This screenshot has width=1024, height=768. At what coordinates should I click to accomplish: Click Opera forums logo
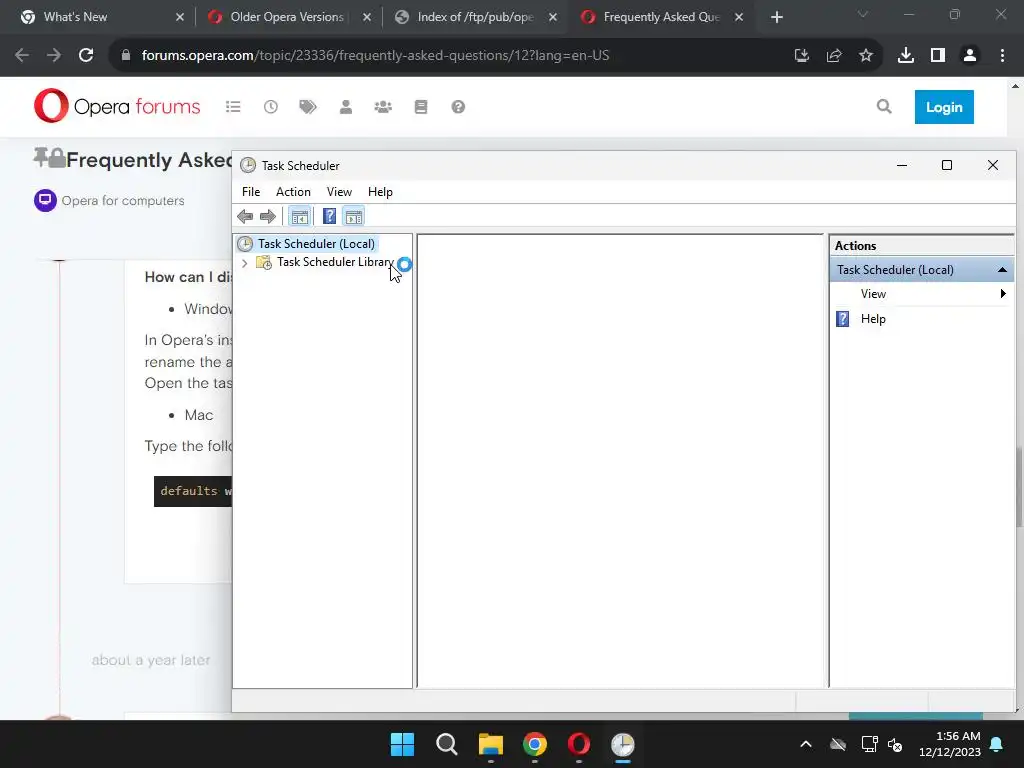tap(117, 106)
